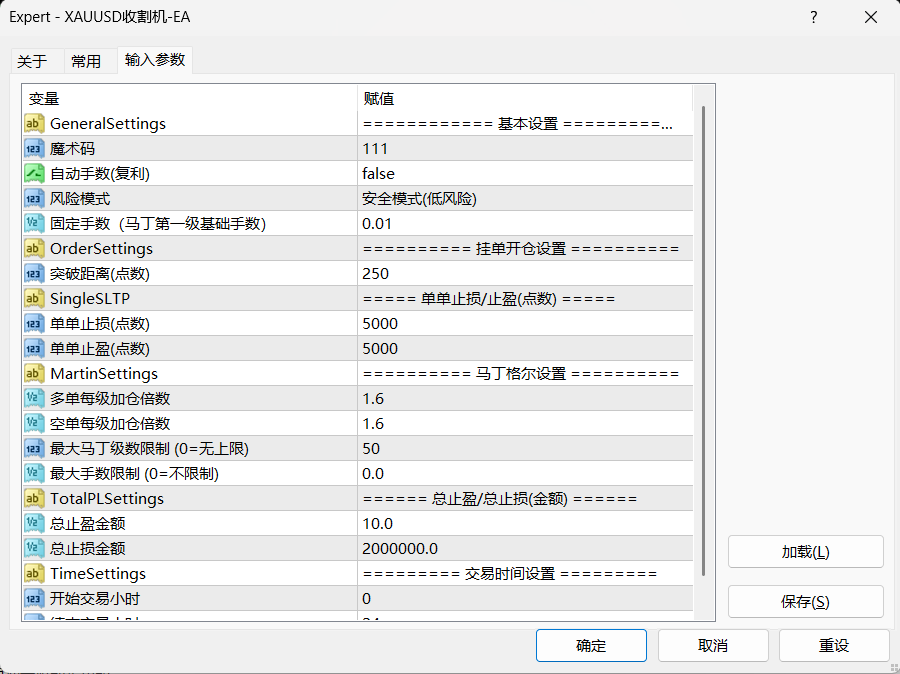Click the 保存(S) button
The height and width of the screenshot is (674, 900).
coord(805,602)
